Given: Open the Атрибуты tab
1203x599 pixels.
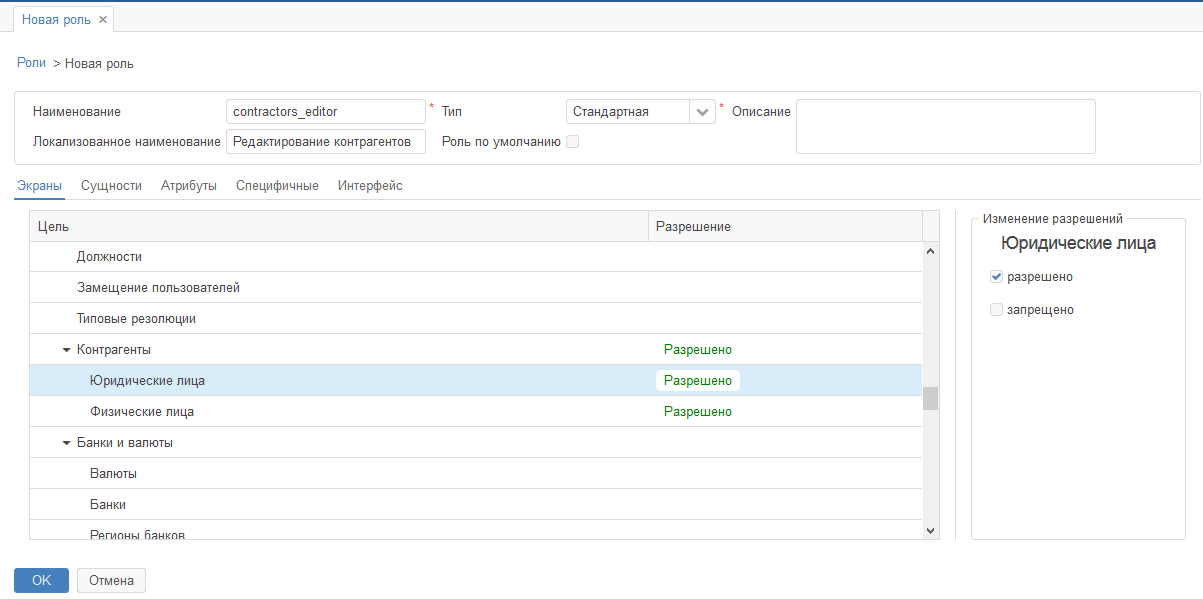Looking at the screenshot, I should [188, 186].
